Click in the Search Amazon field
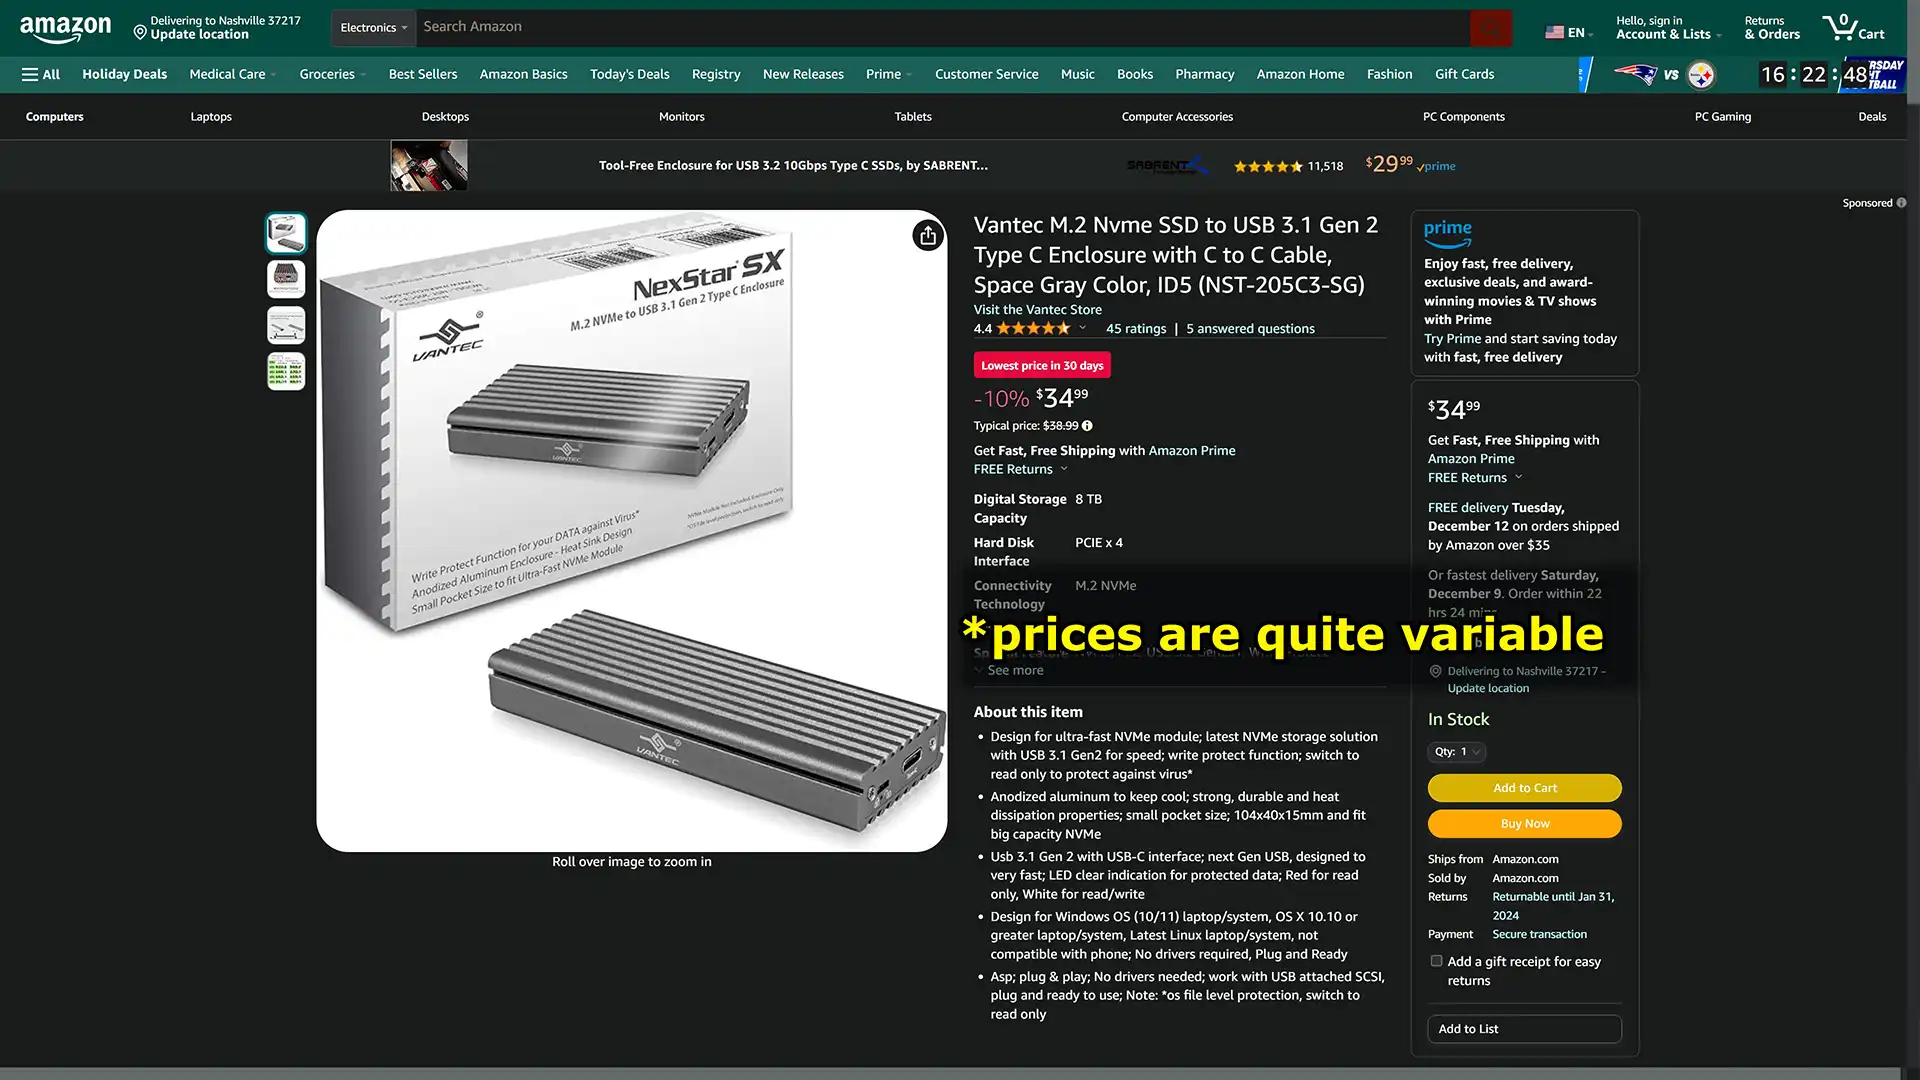 pyautogui.click(x=943, y=27)
